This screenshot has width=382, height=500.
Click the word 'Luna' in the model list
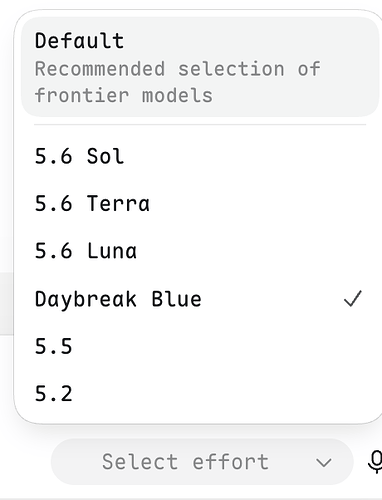pos(112,251)
